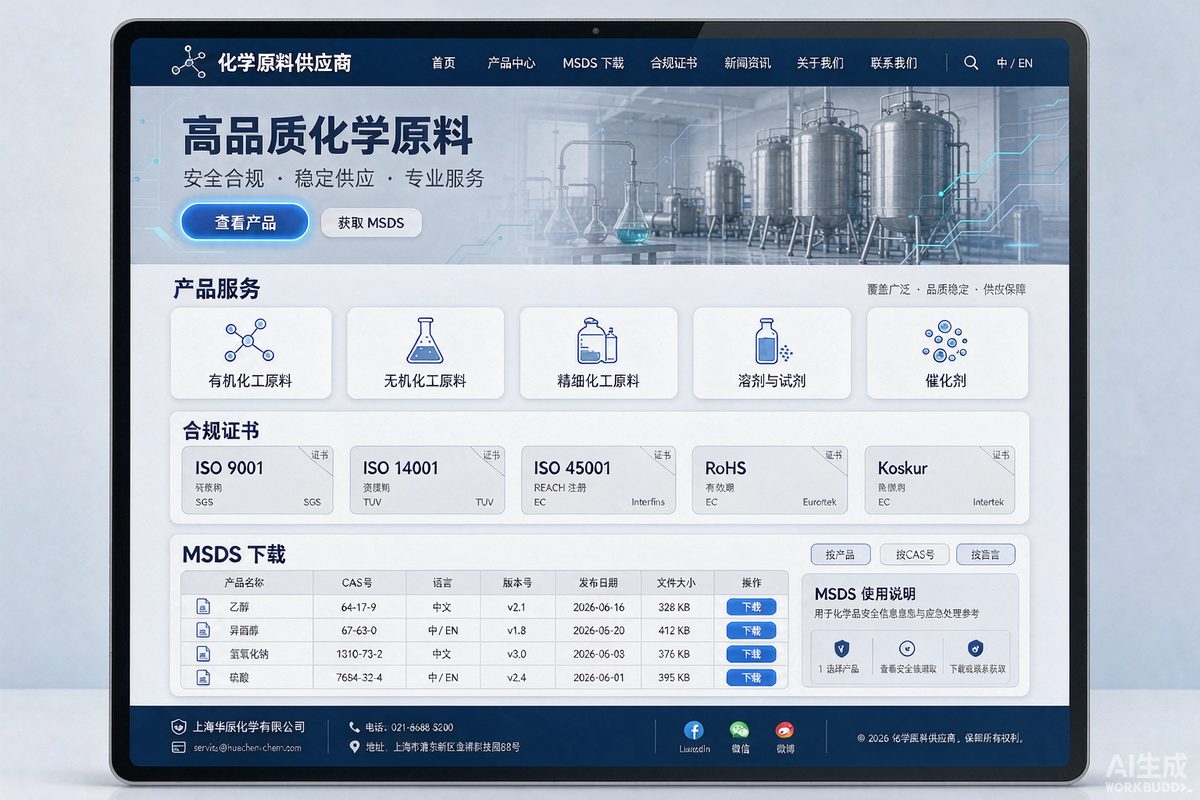Open the RoHS certificate card

[x=770, y=480]
